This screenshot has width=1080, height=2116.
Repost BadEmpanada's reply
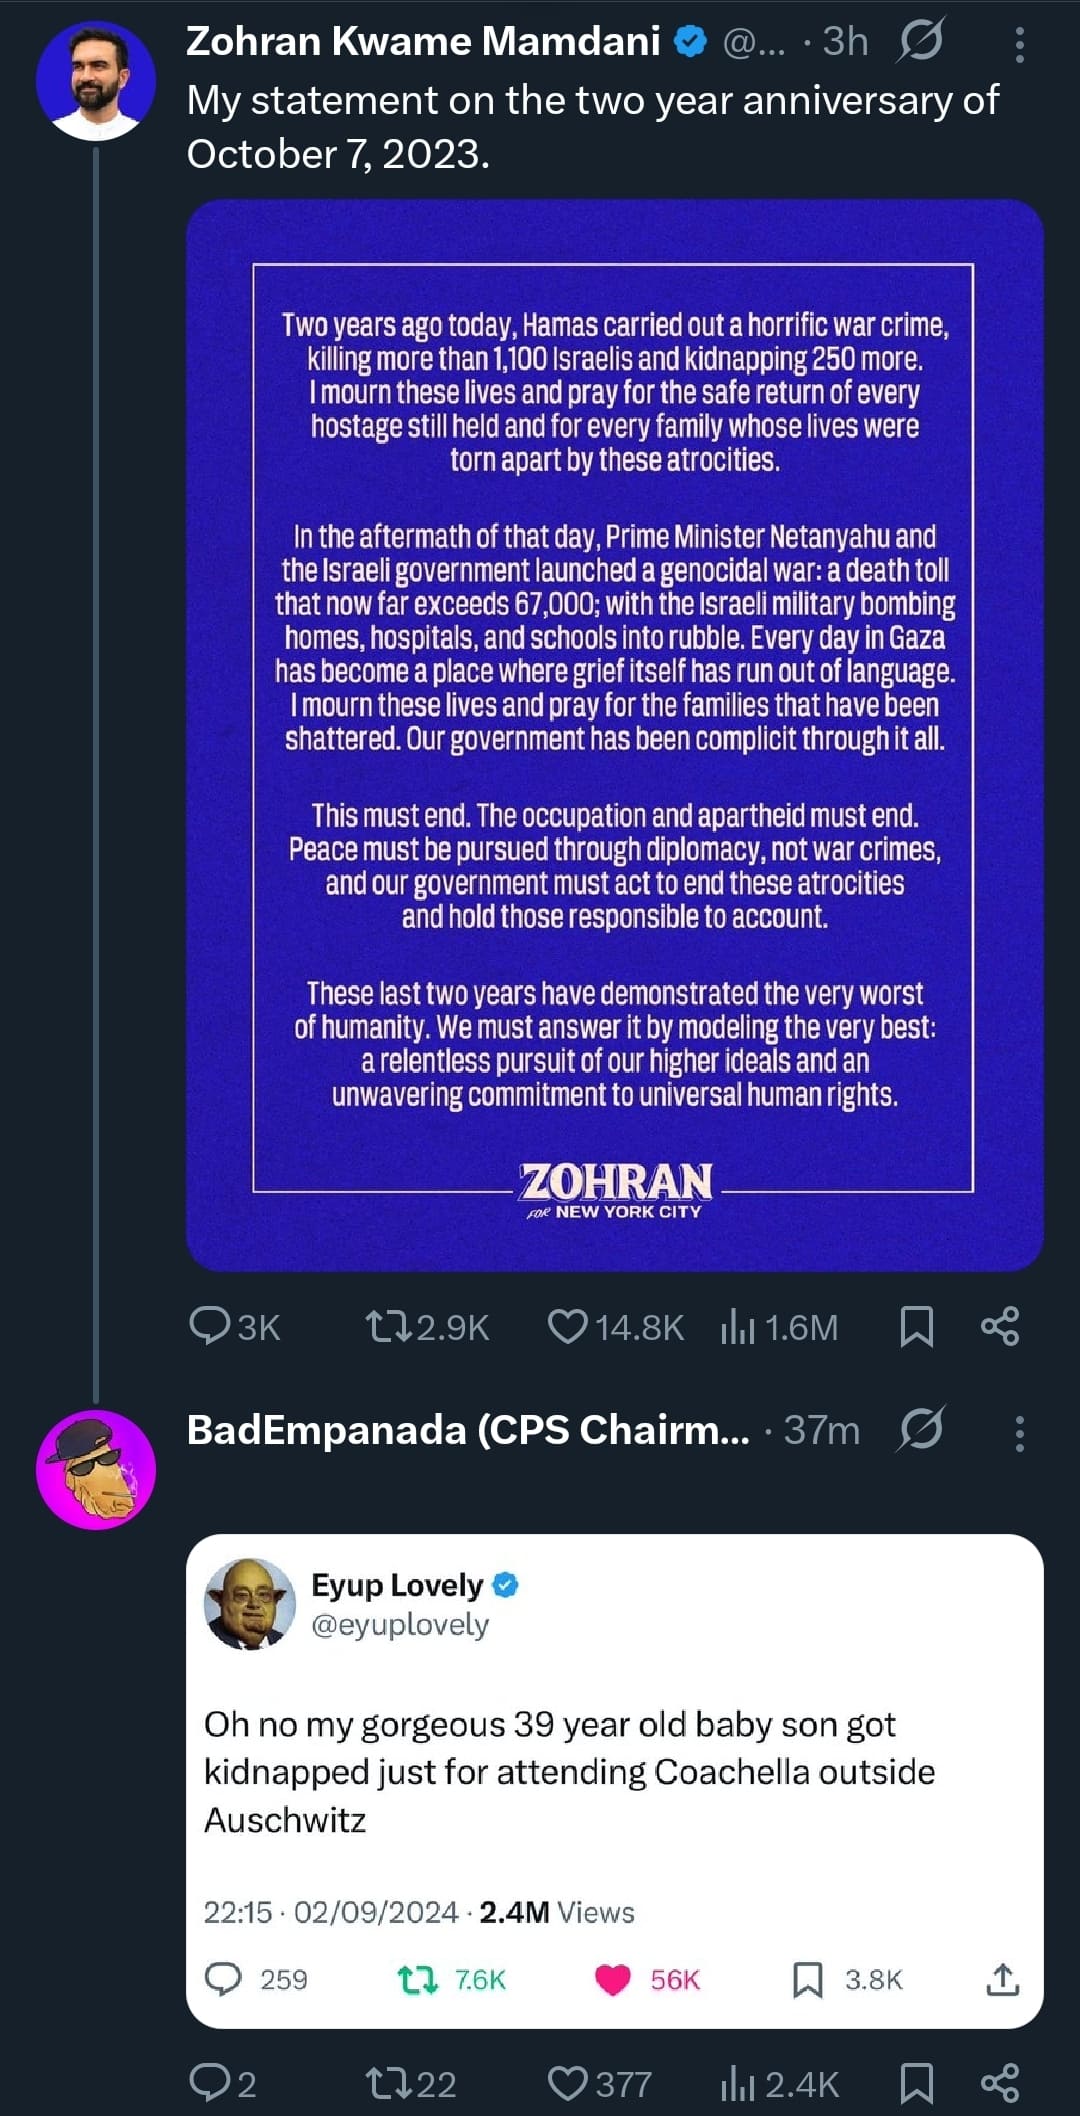pos(386,2083)
